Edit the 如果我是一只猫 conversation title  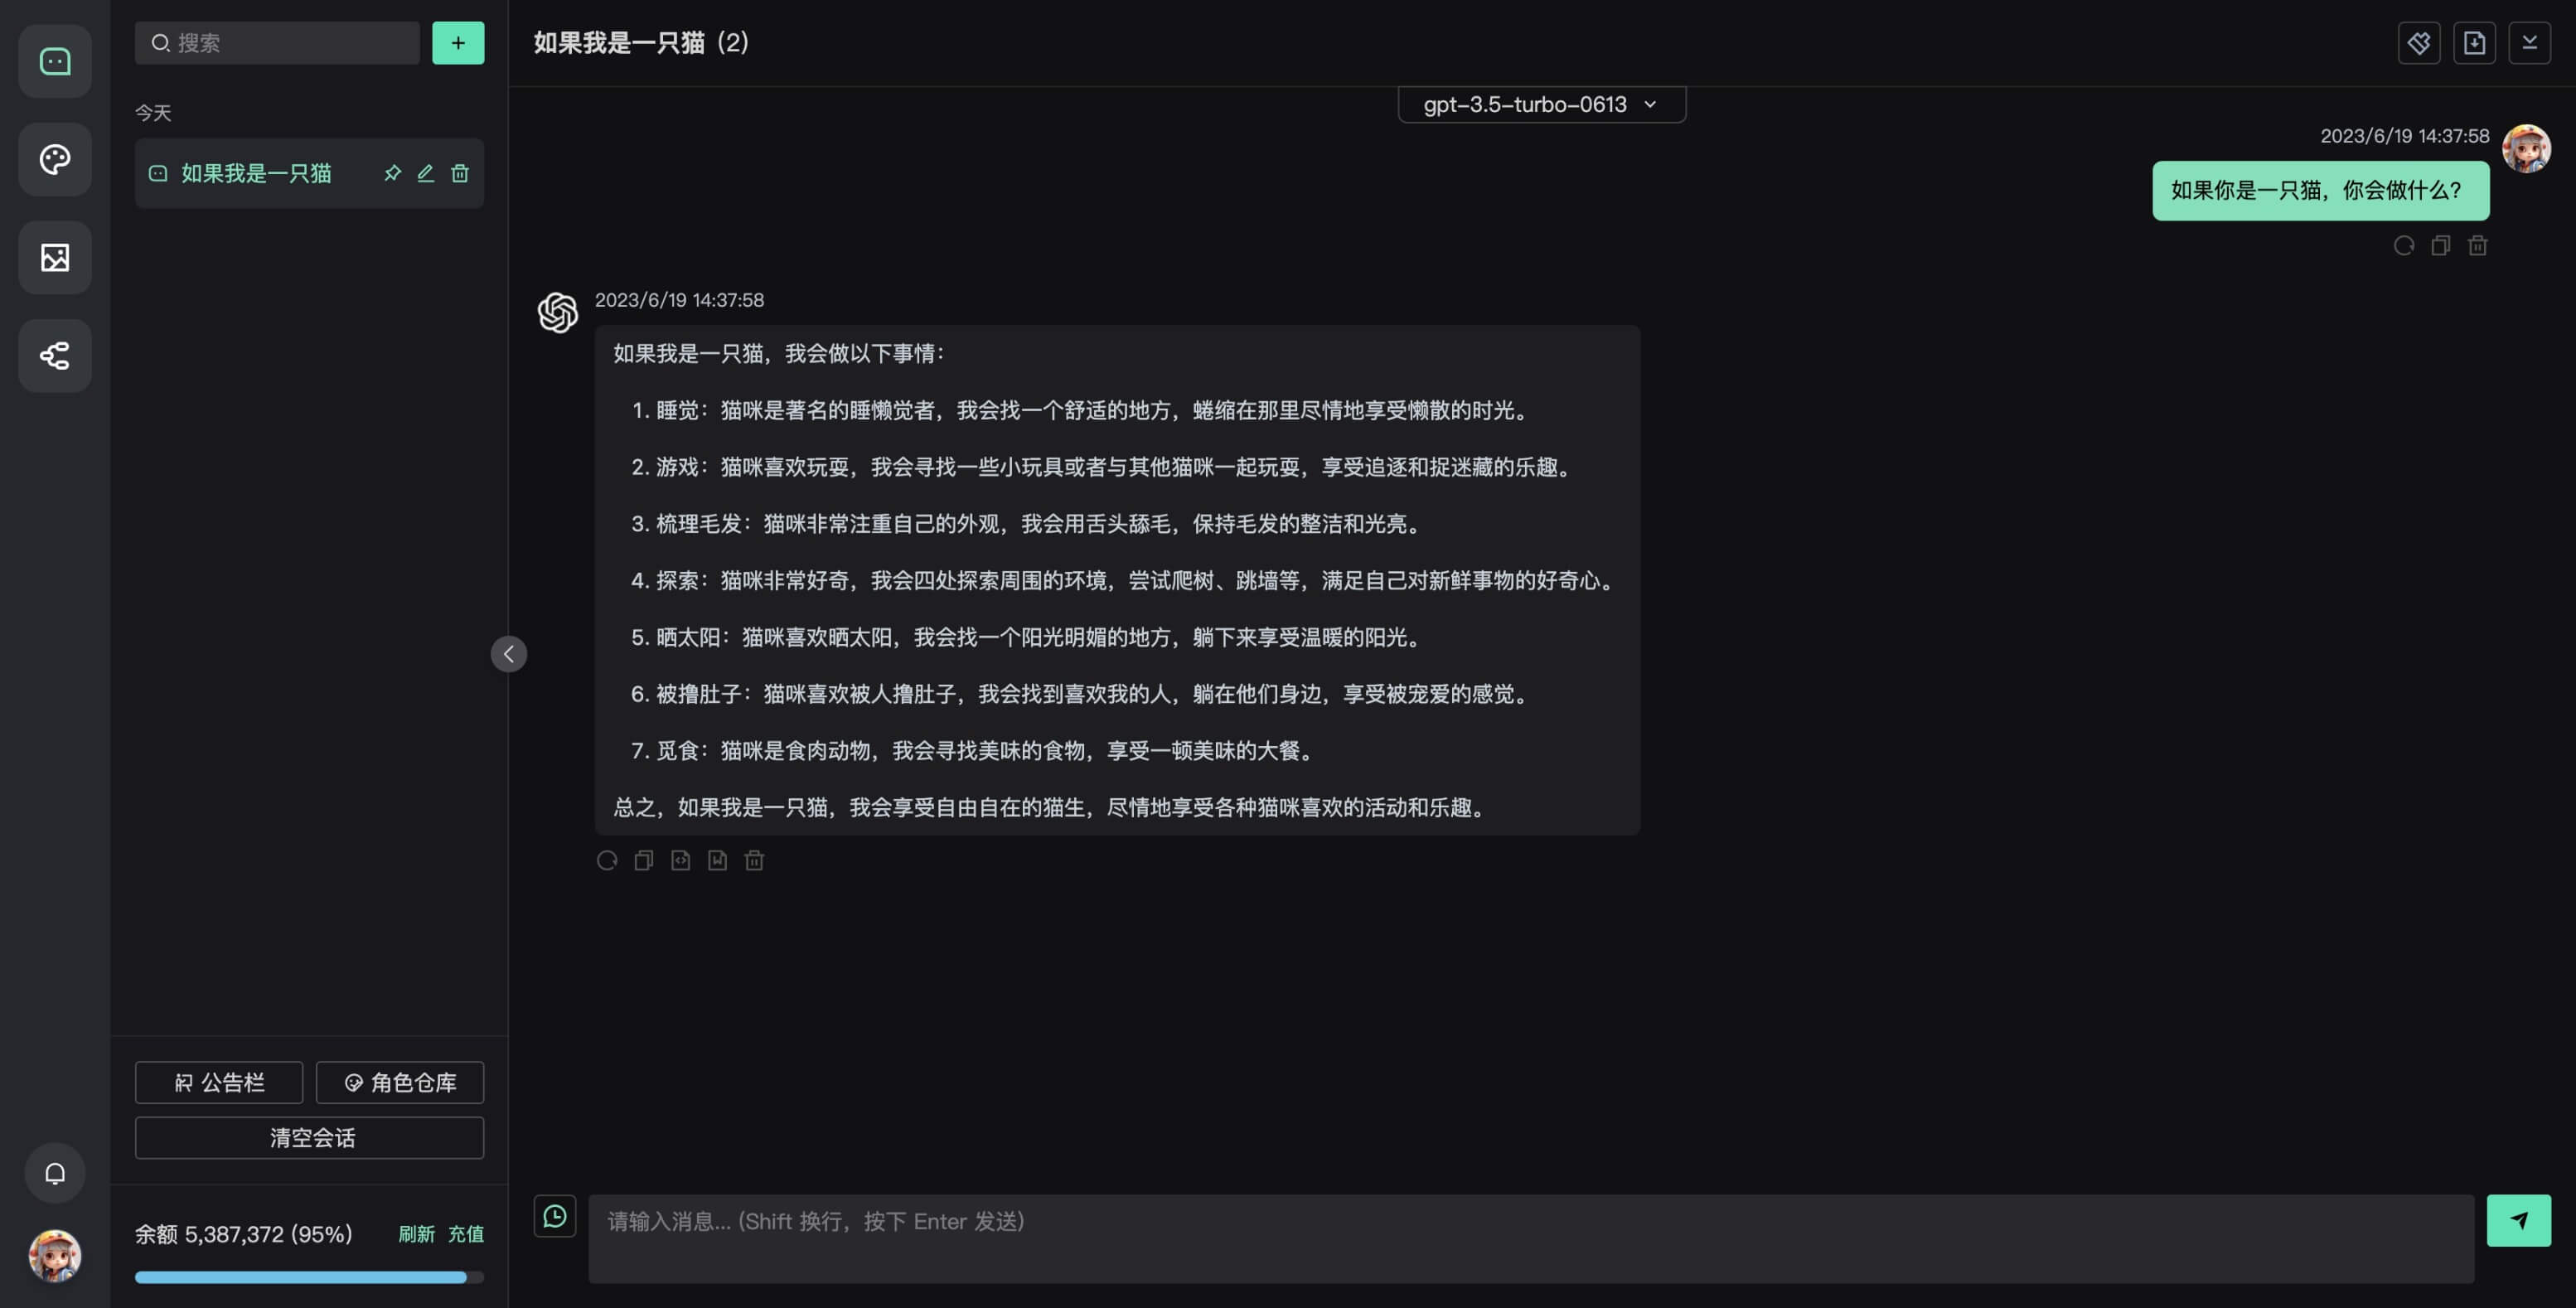click(426, 173)
